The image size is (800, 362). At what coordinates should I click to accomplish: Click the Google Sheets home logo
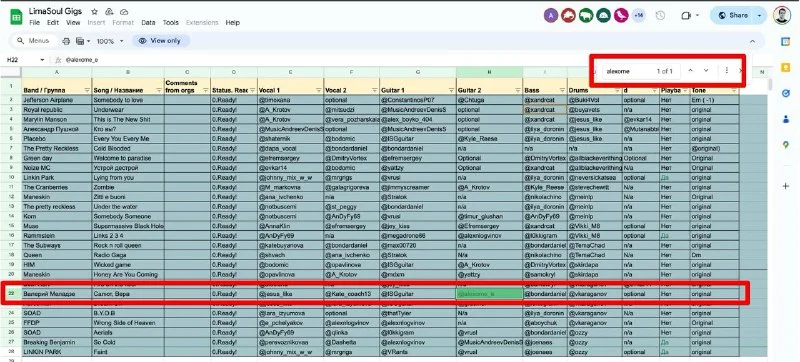(x=16, y=16)
